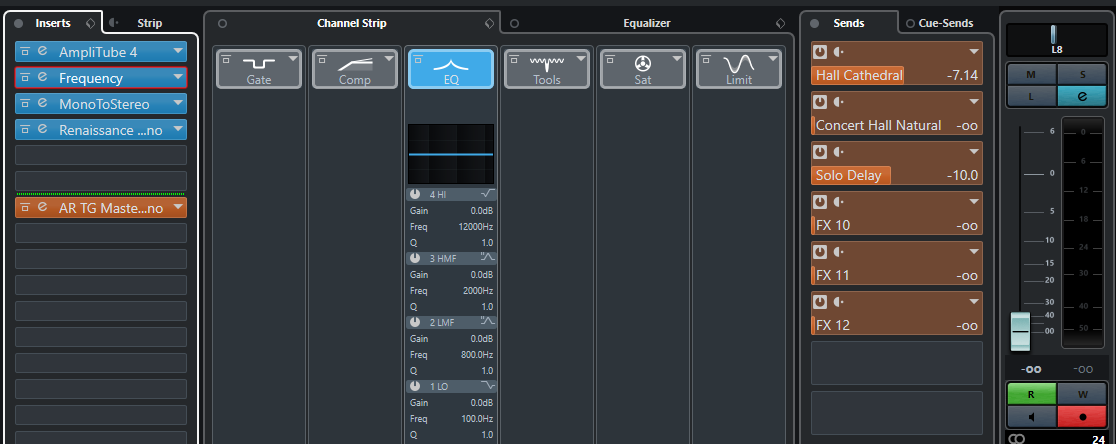Bypass the Renaissance insert
This screenshot has width=1116, height=444.
pyautogui.click(x=25, y=130)
